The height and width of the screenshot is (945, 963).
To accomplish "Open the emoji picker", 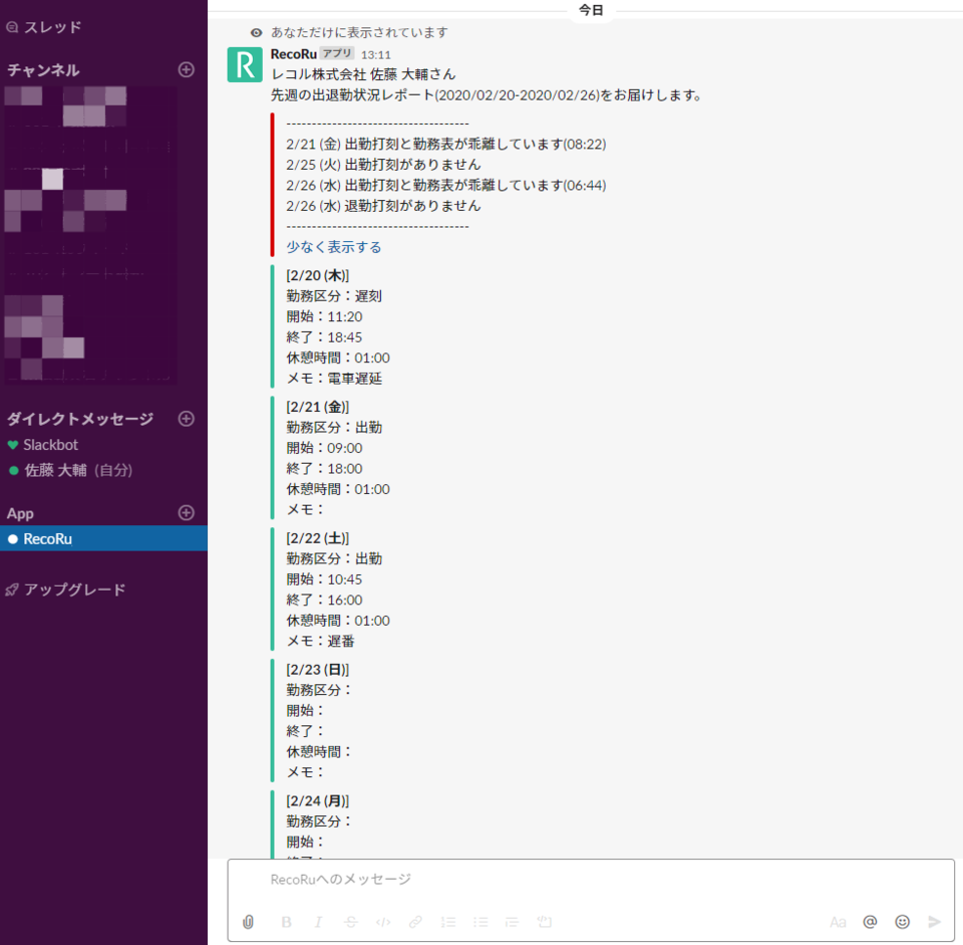I will [x=904, y=922].
